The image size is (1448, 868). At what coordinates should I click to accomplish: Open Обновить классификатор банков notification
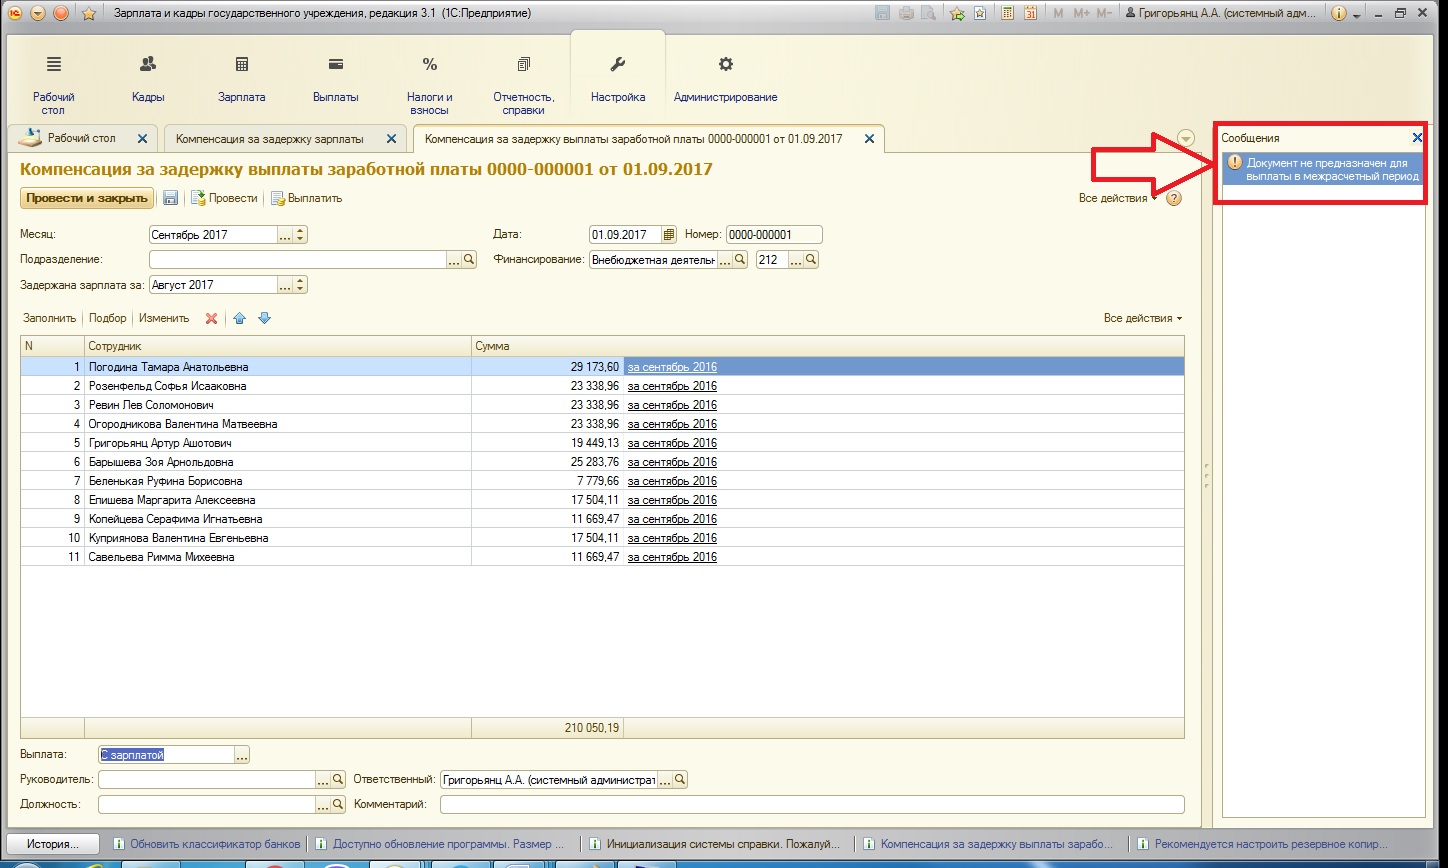point(207,844)
